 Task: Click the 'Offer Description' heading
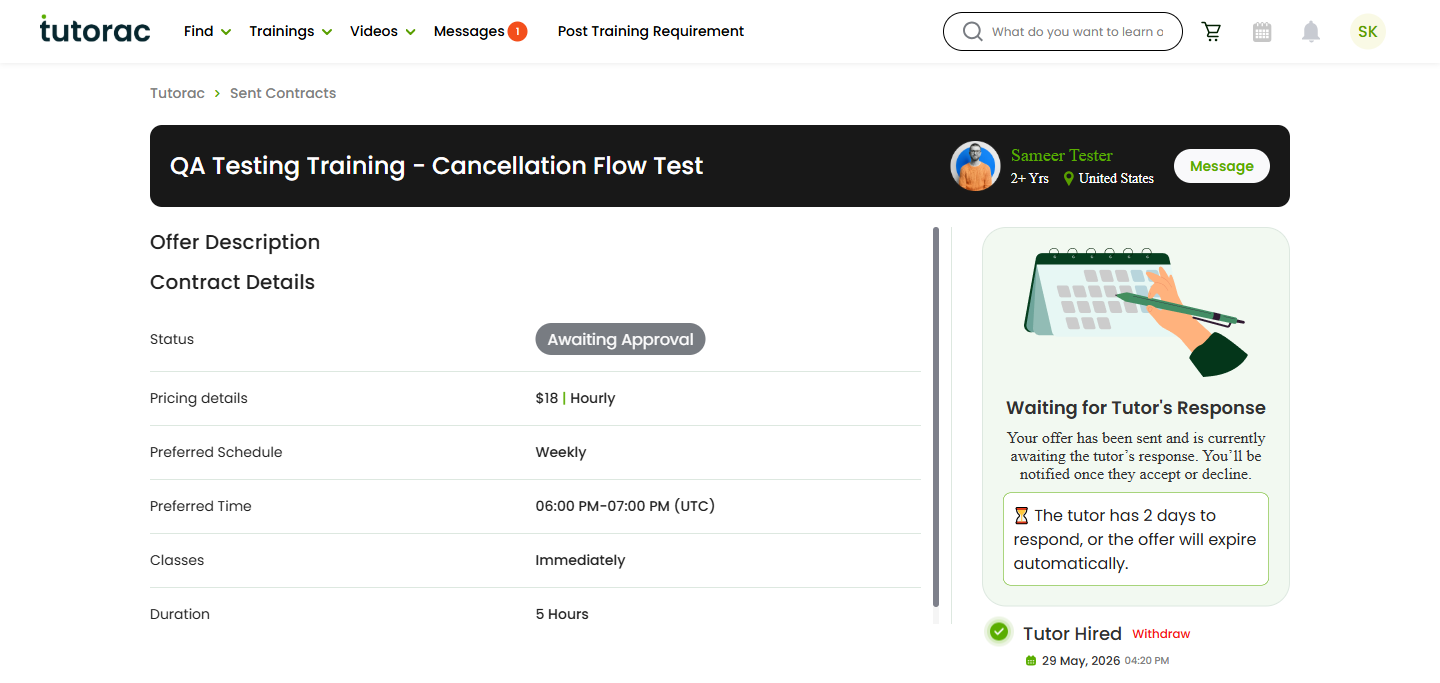235,242
